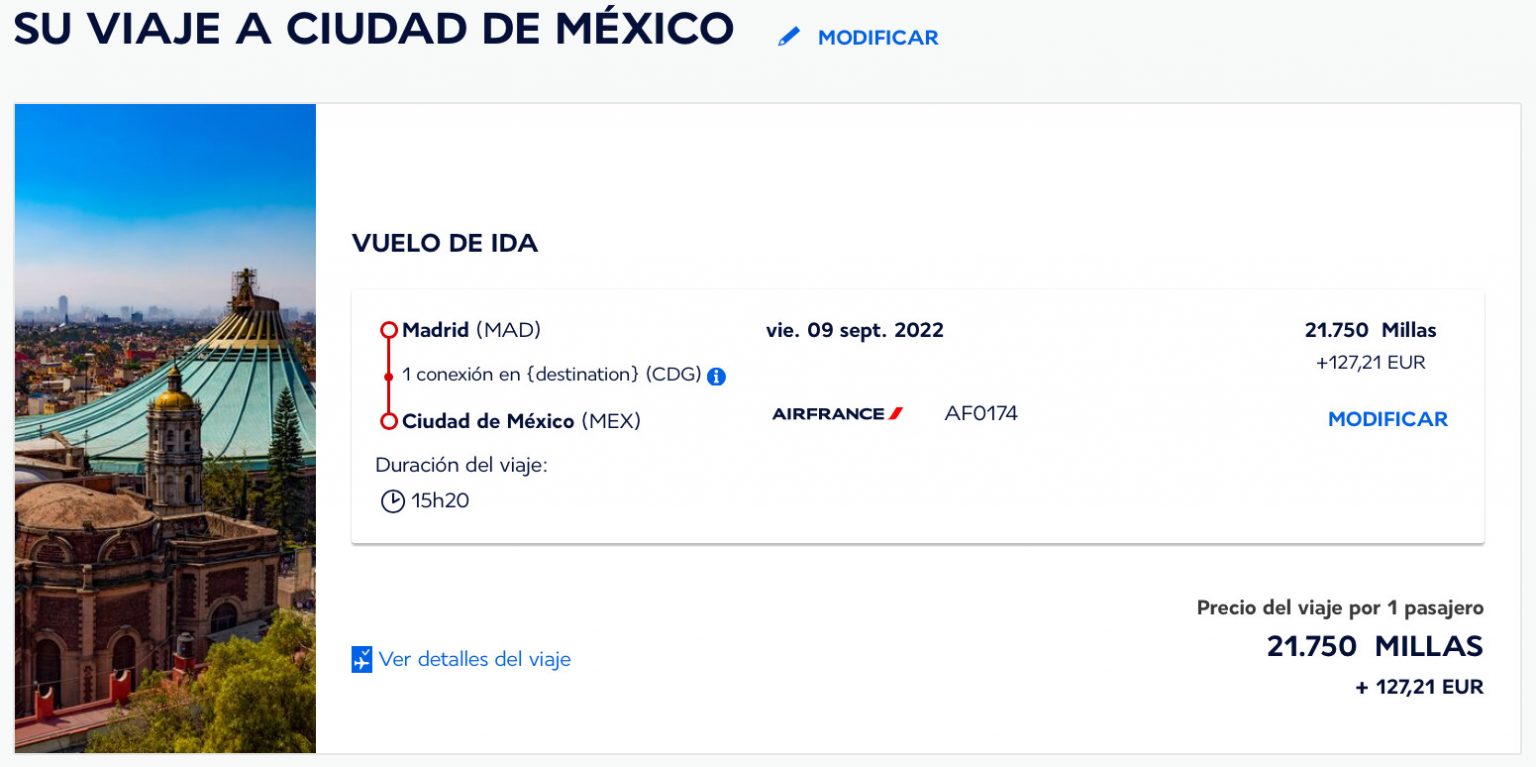This screenshot has width=1536, height=767.
Task: Click the connection dot on the route line
Action: 389,377
